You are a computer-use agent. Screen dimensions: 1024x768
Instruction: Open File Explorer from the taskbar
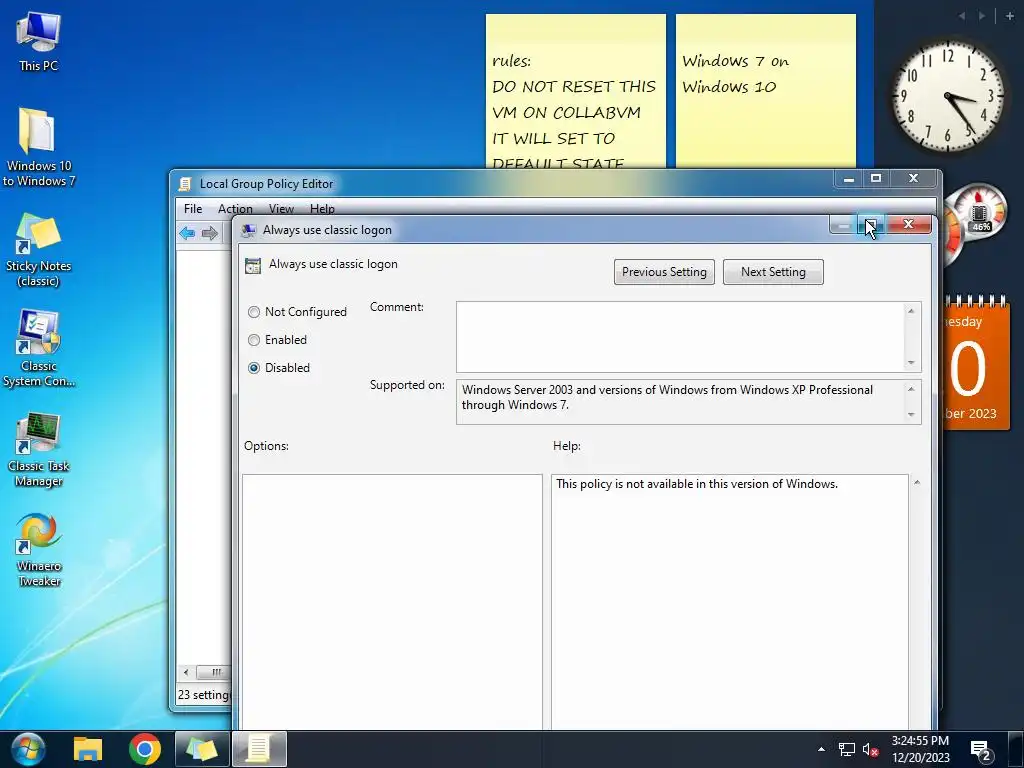[x=88, y=749]
